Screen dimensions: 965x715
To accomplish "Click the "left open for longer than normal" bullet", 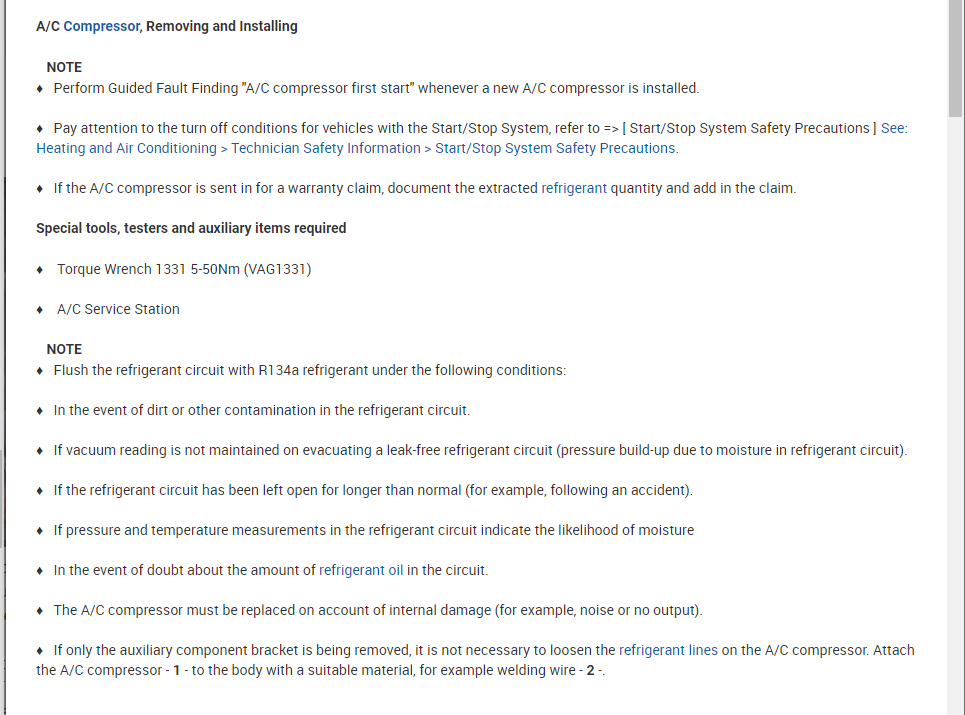I will pyautogui.click(x=373, y=490).
